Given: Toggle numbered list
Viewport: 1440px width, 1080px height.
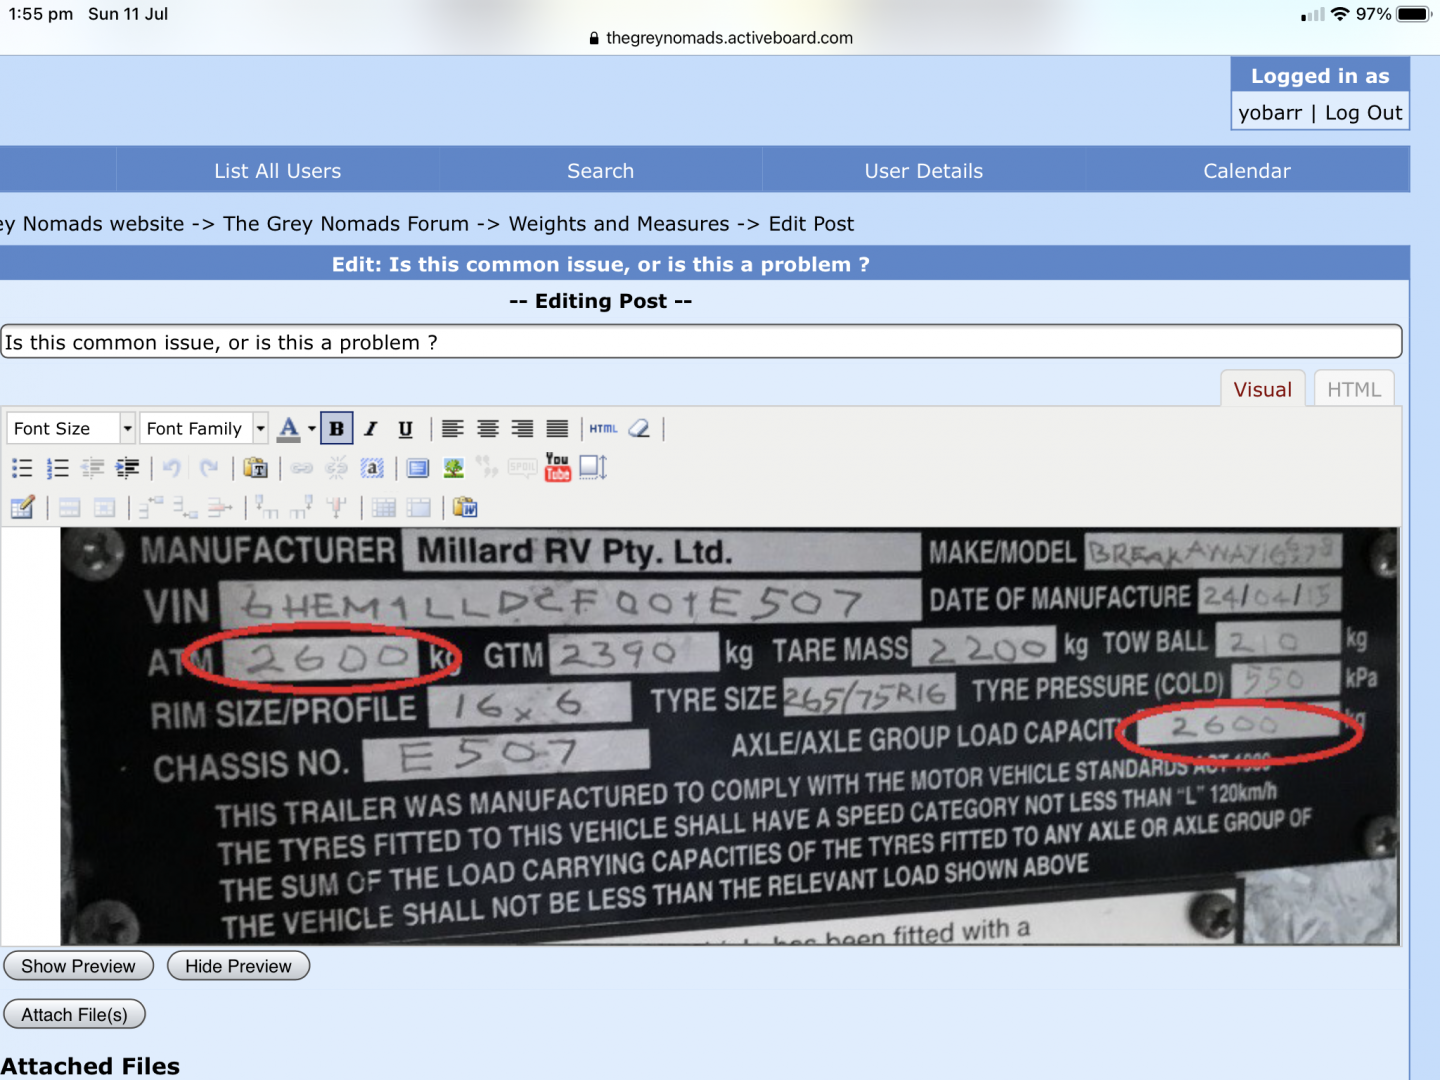Looking at the screenshot, I should coord(58,468).
